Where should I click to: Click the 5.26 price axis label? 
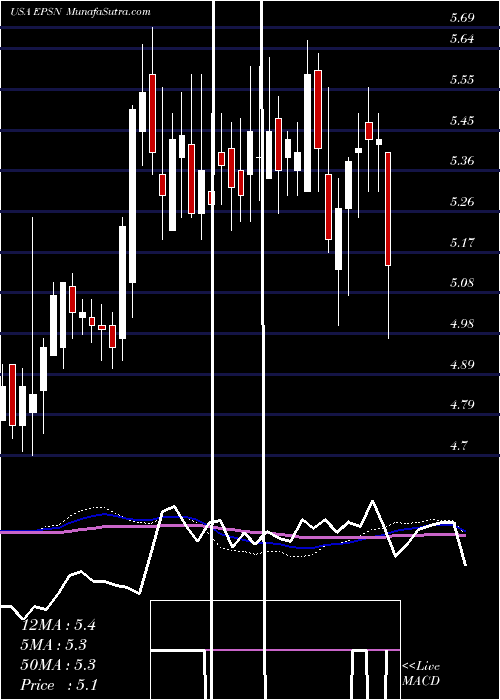click(x=462, y=202)
